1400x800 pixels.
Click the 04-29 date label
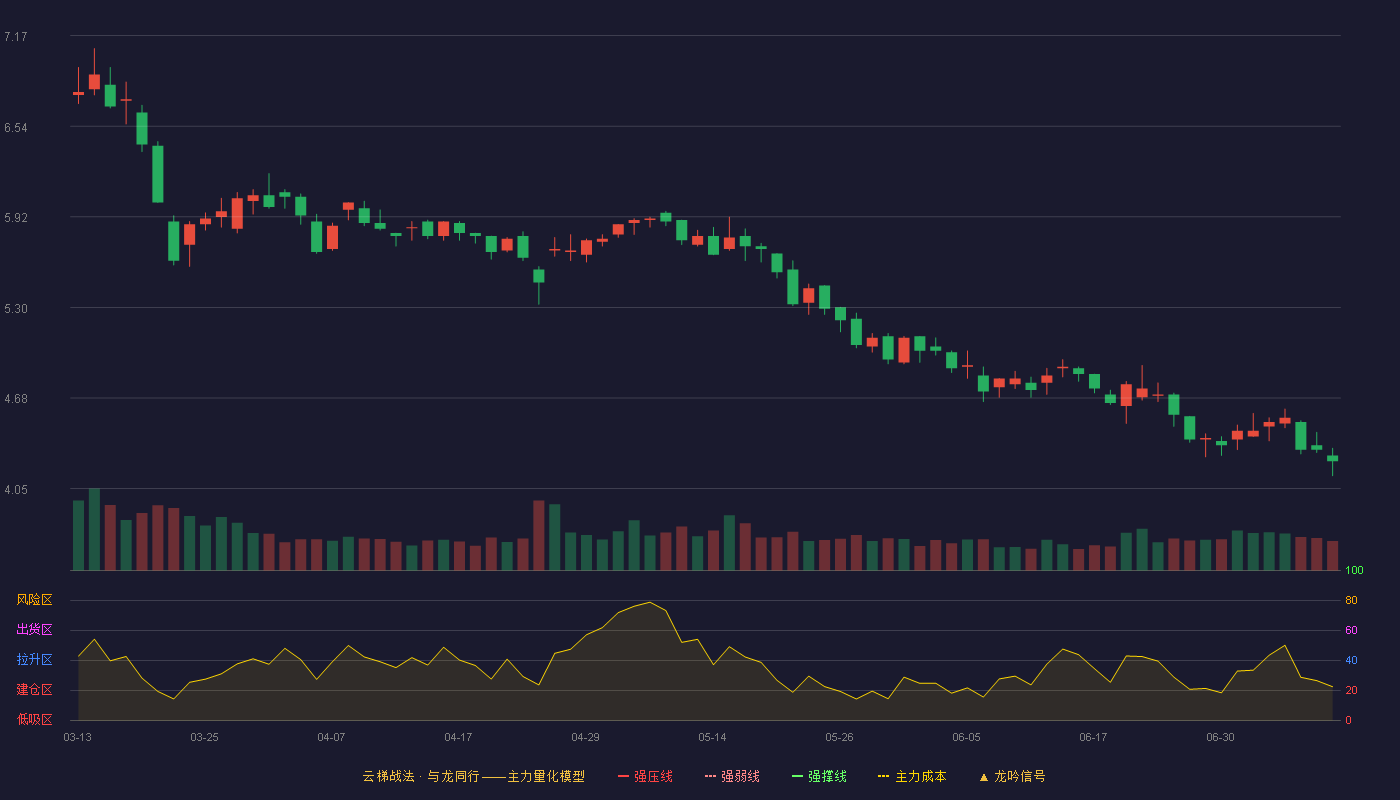[585, 737]
